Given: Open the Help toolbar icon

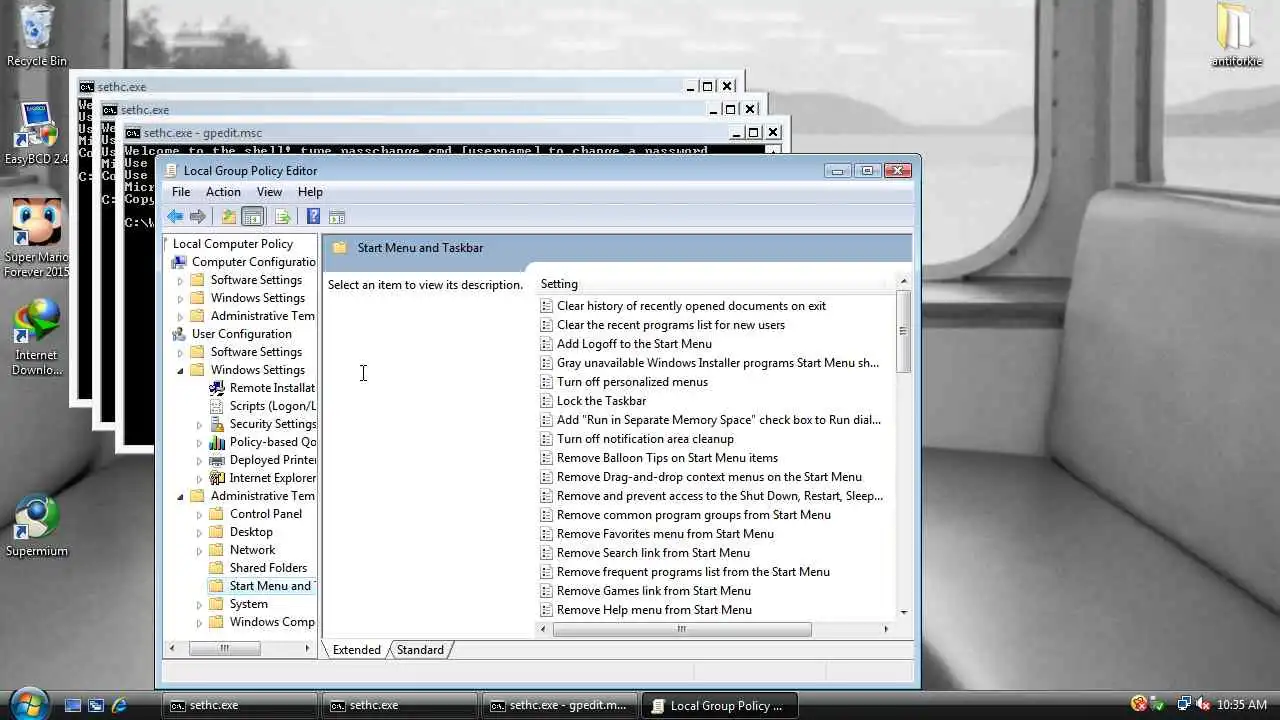Looking at the screenshot, I should point(313,217).
